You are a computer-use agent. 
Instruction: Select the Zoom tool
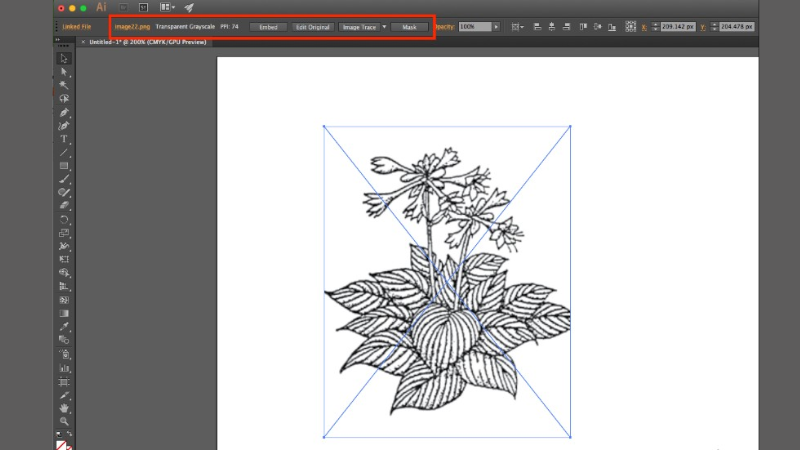pyautogui.click(x=64, y=421)
